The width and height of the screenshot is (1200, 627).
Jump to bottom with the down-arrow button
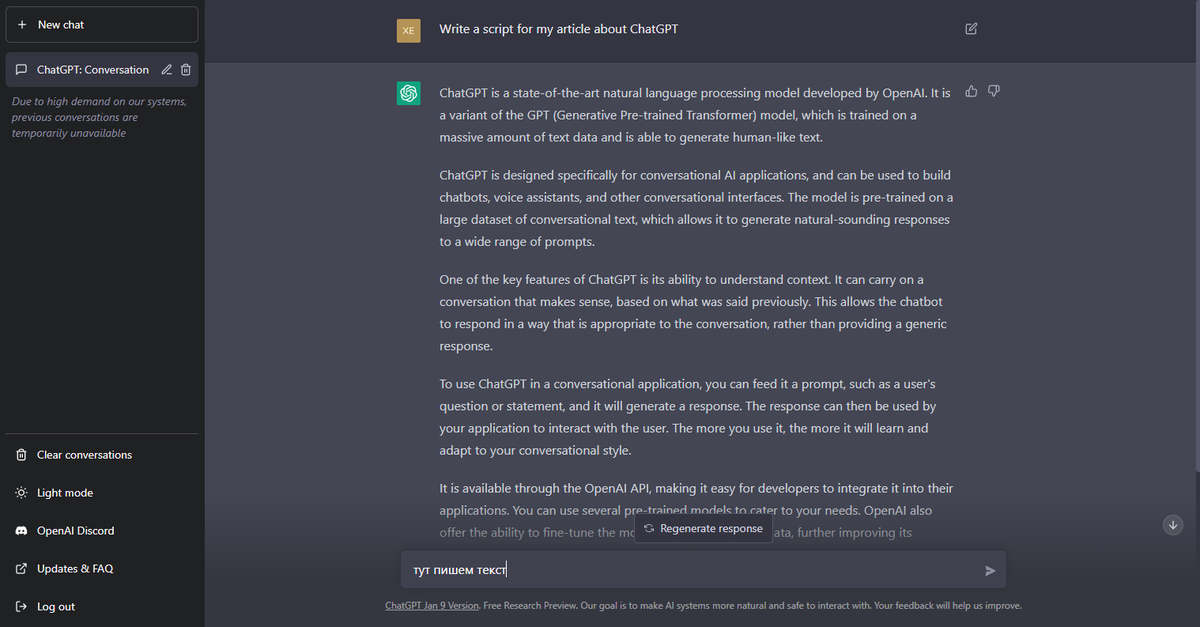1174,525
